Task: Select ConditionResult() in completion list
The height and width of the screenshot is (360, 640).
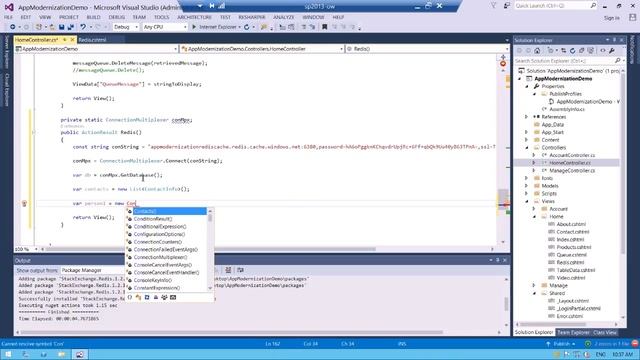Action: point(153,219)
